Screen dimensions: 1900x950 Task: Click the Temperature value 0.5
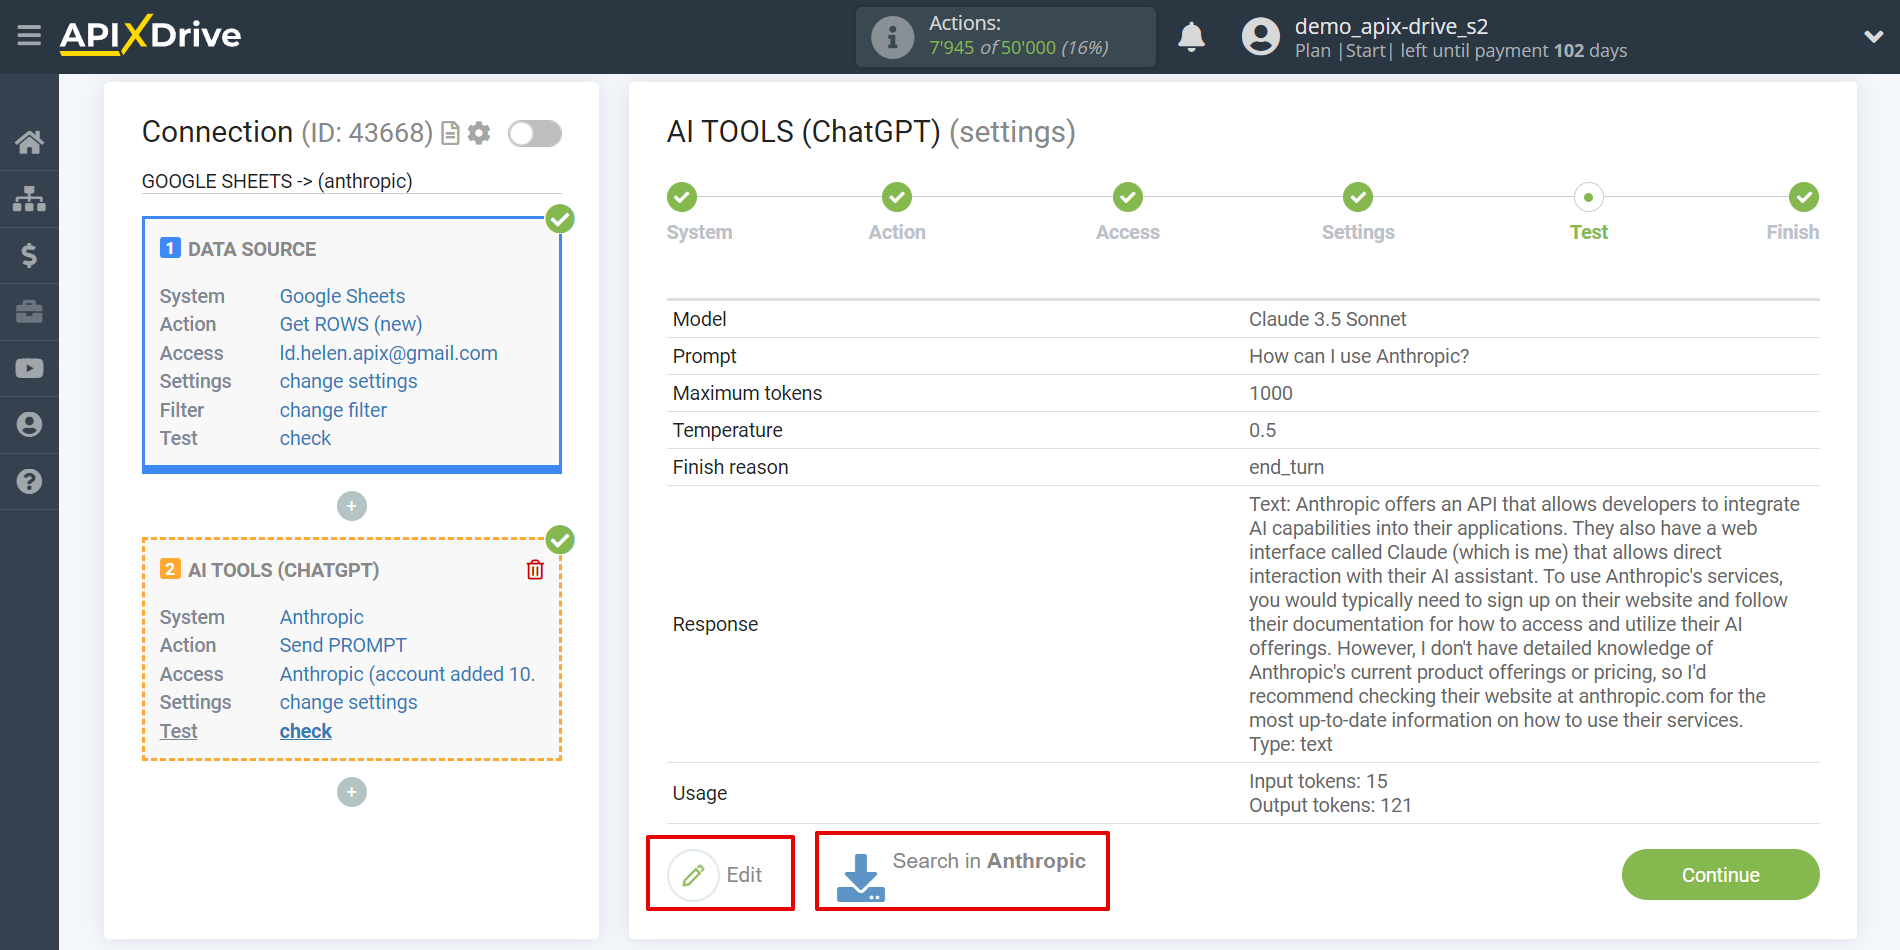tap(1262, 430)
